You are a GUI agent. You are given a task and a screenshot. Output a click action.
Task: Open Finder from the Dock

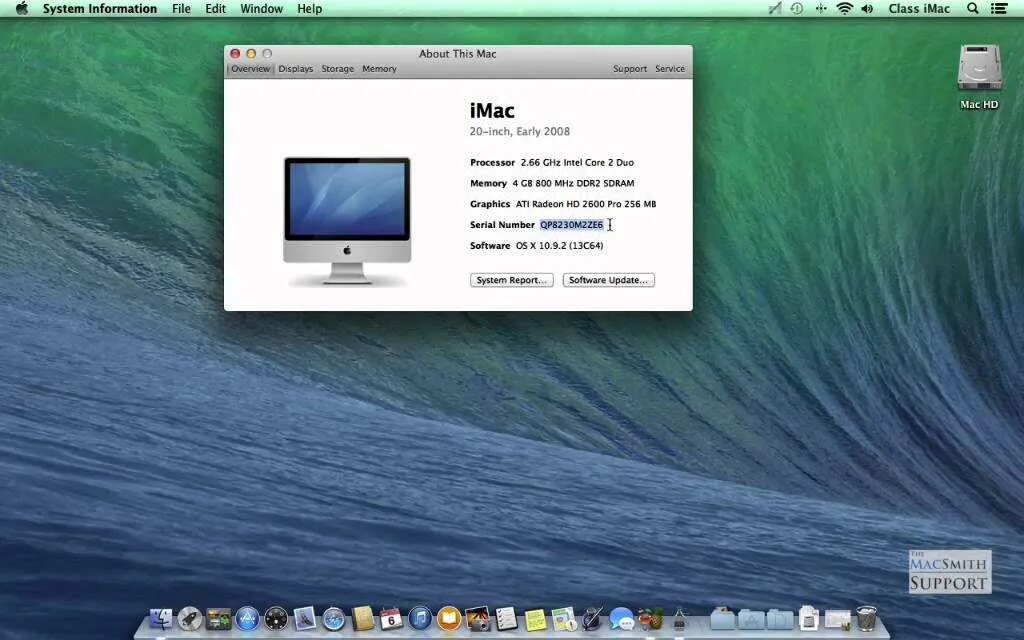pos(161,618)
